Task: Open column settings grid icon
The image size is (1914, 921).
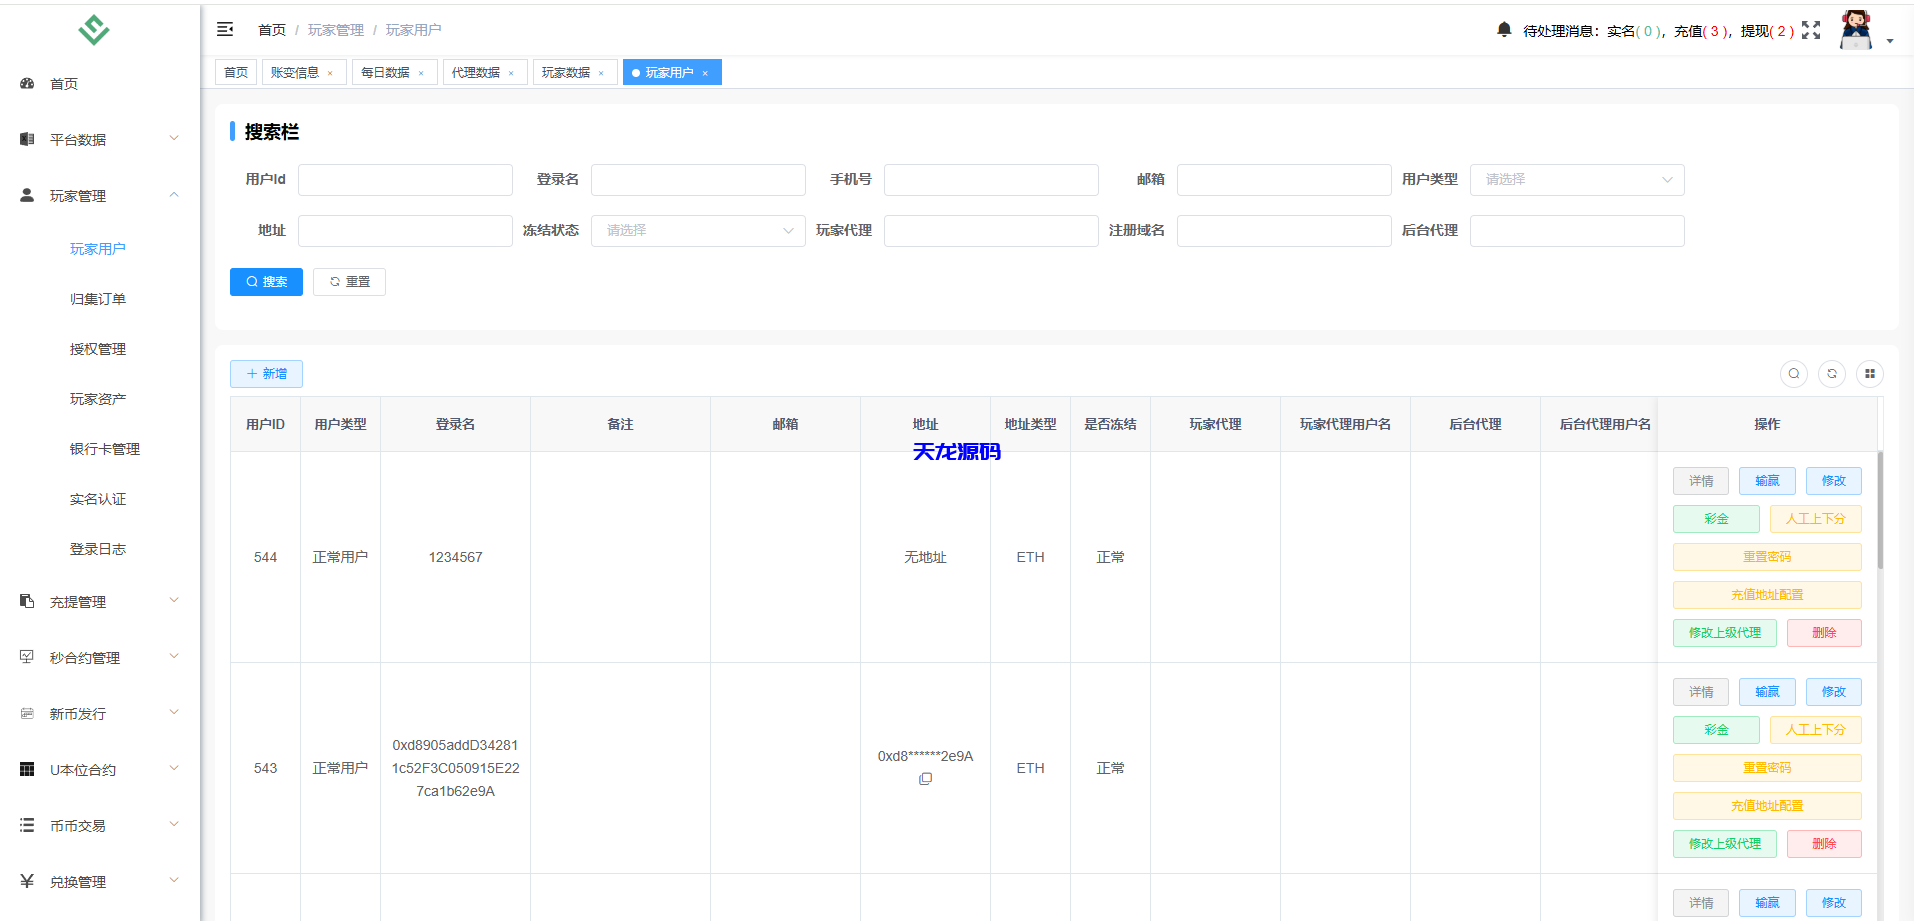Action: pyautogui.click(x=1869, y=373)
